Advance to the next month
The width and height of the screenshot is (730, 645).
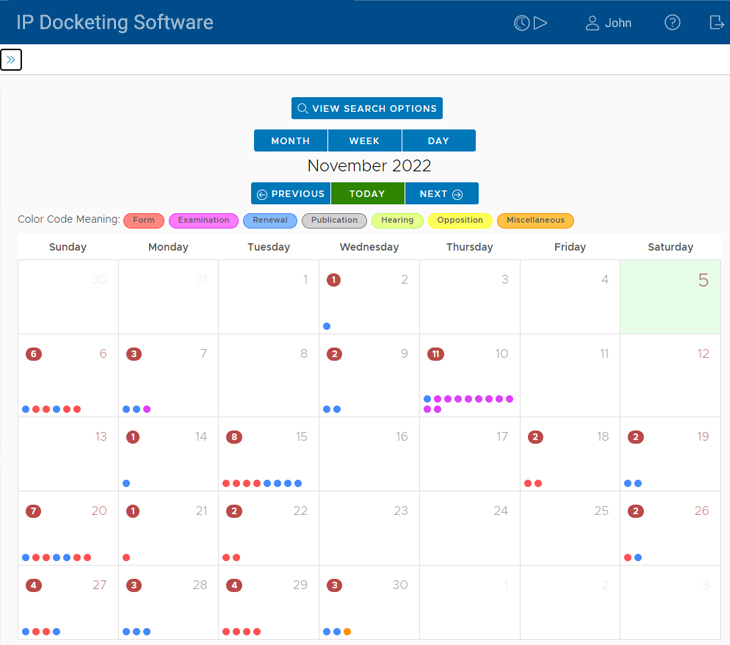441,194
